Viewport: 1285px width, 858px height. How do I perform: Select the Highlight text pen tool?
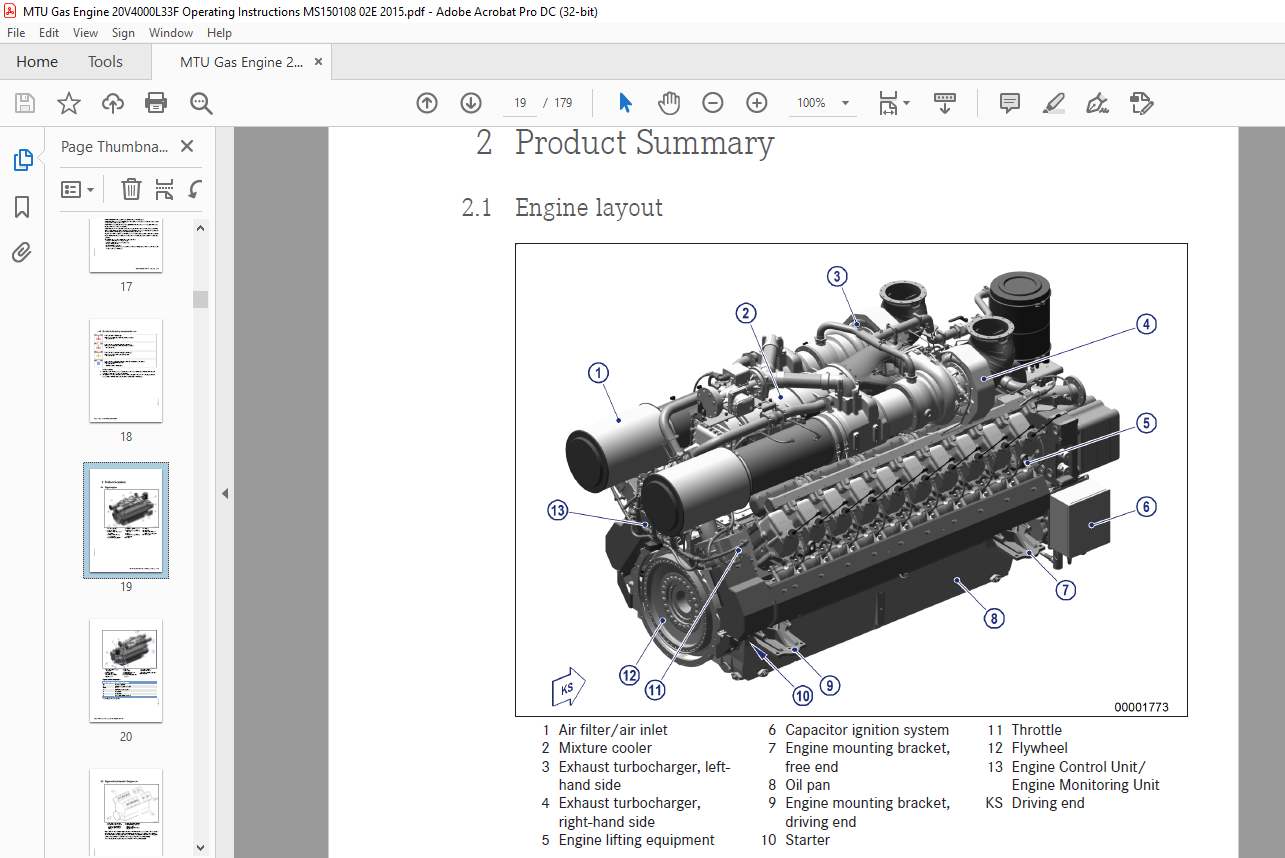(x=1053, y=103)
